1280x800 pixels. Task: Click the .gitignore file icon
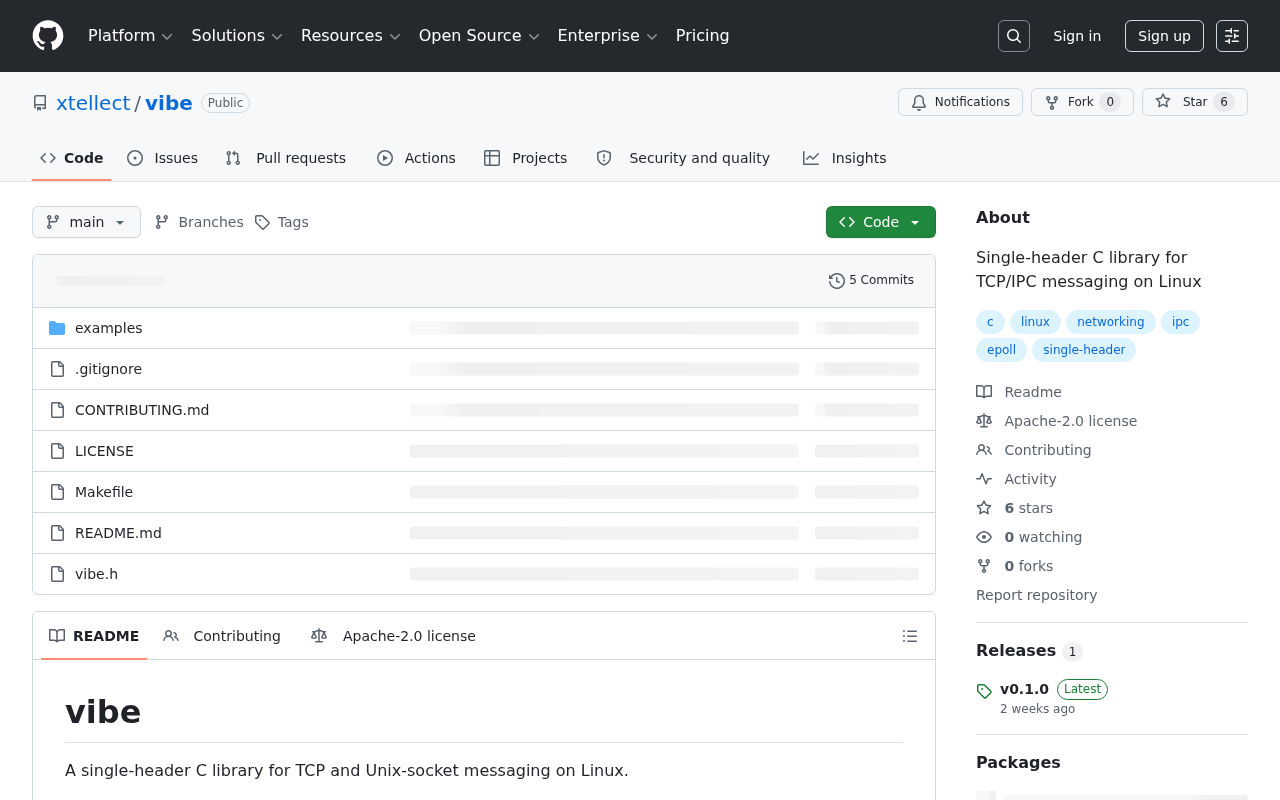[x=57, y=369]
